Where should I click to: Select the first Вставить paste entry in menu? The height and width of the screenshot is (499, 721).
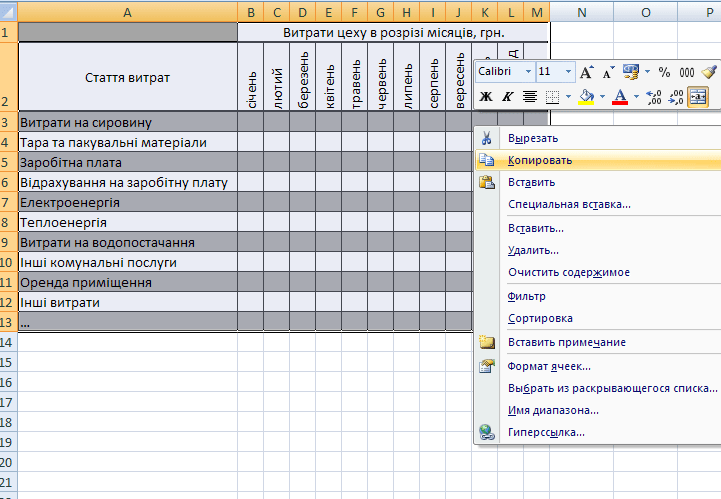598,182
